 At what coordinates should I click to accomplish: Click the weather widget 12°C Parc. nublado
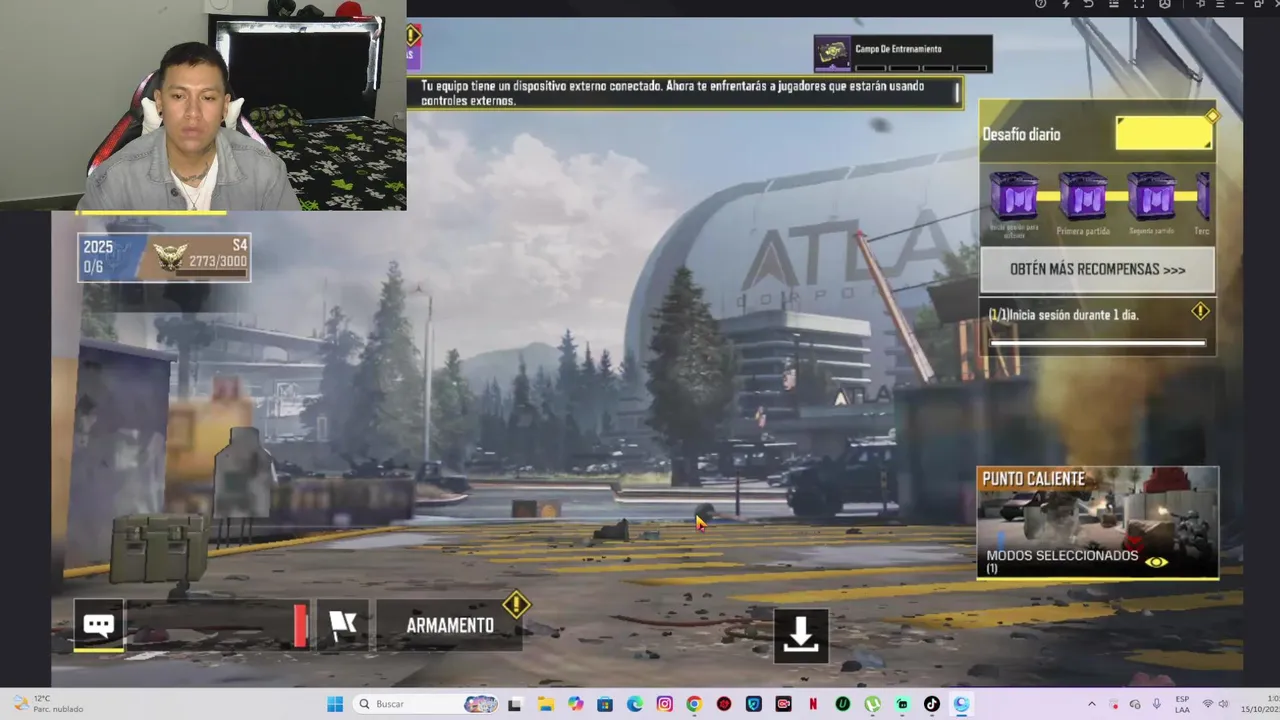[x=48, y=704]
